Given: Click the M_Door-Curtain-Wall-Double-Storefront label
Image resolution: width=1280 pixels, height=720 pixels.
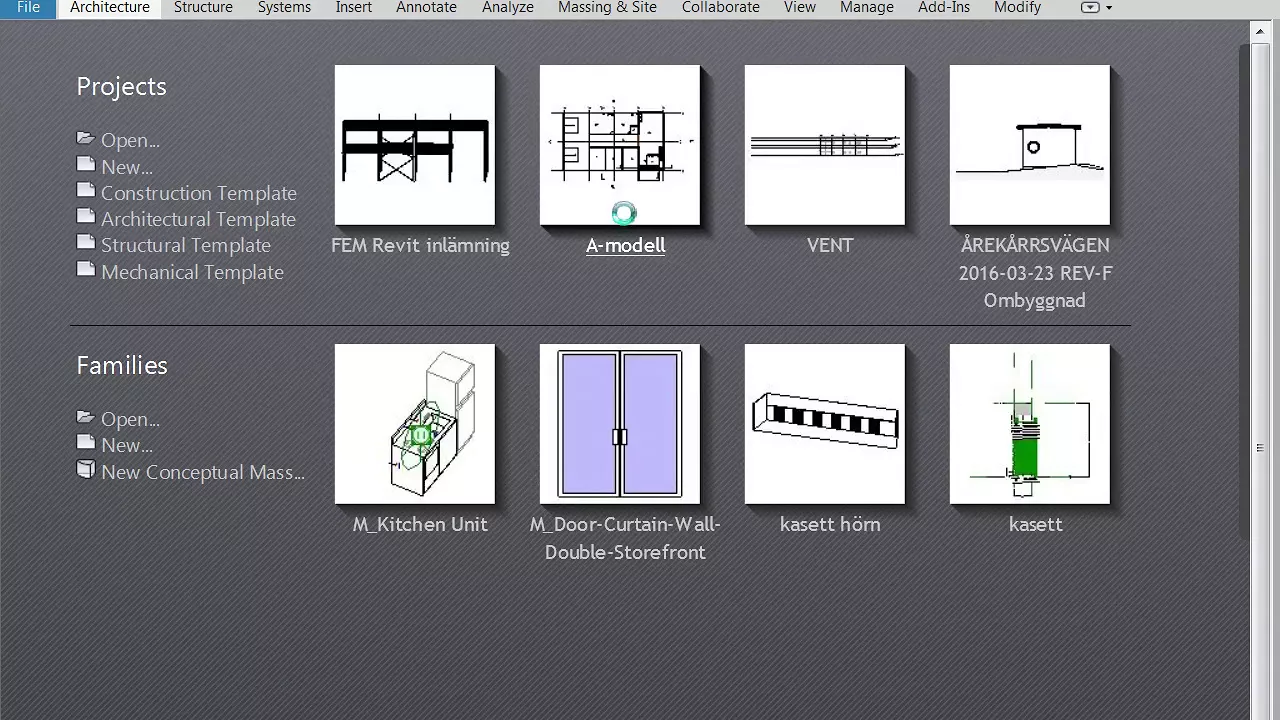Looking at the screenshot, I should tap(625, 538).
